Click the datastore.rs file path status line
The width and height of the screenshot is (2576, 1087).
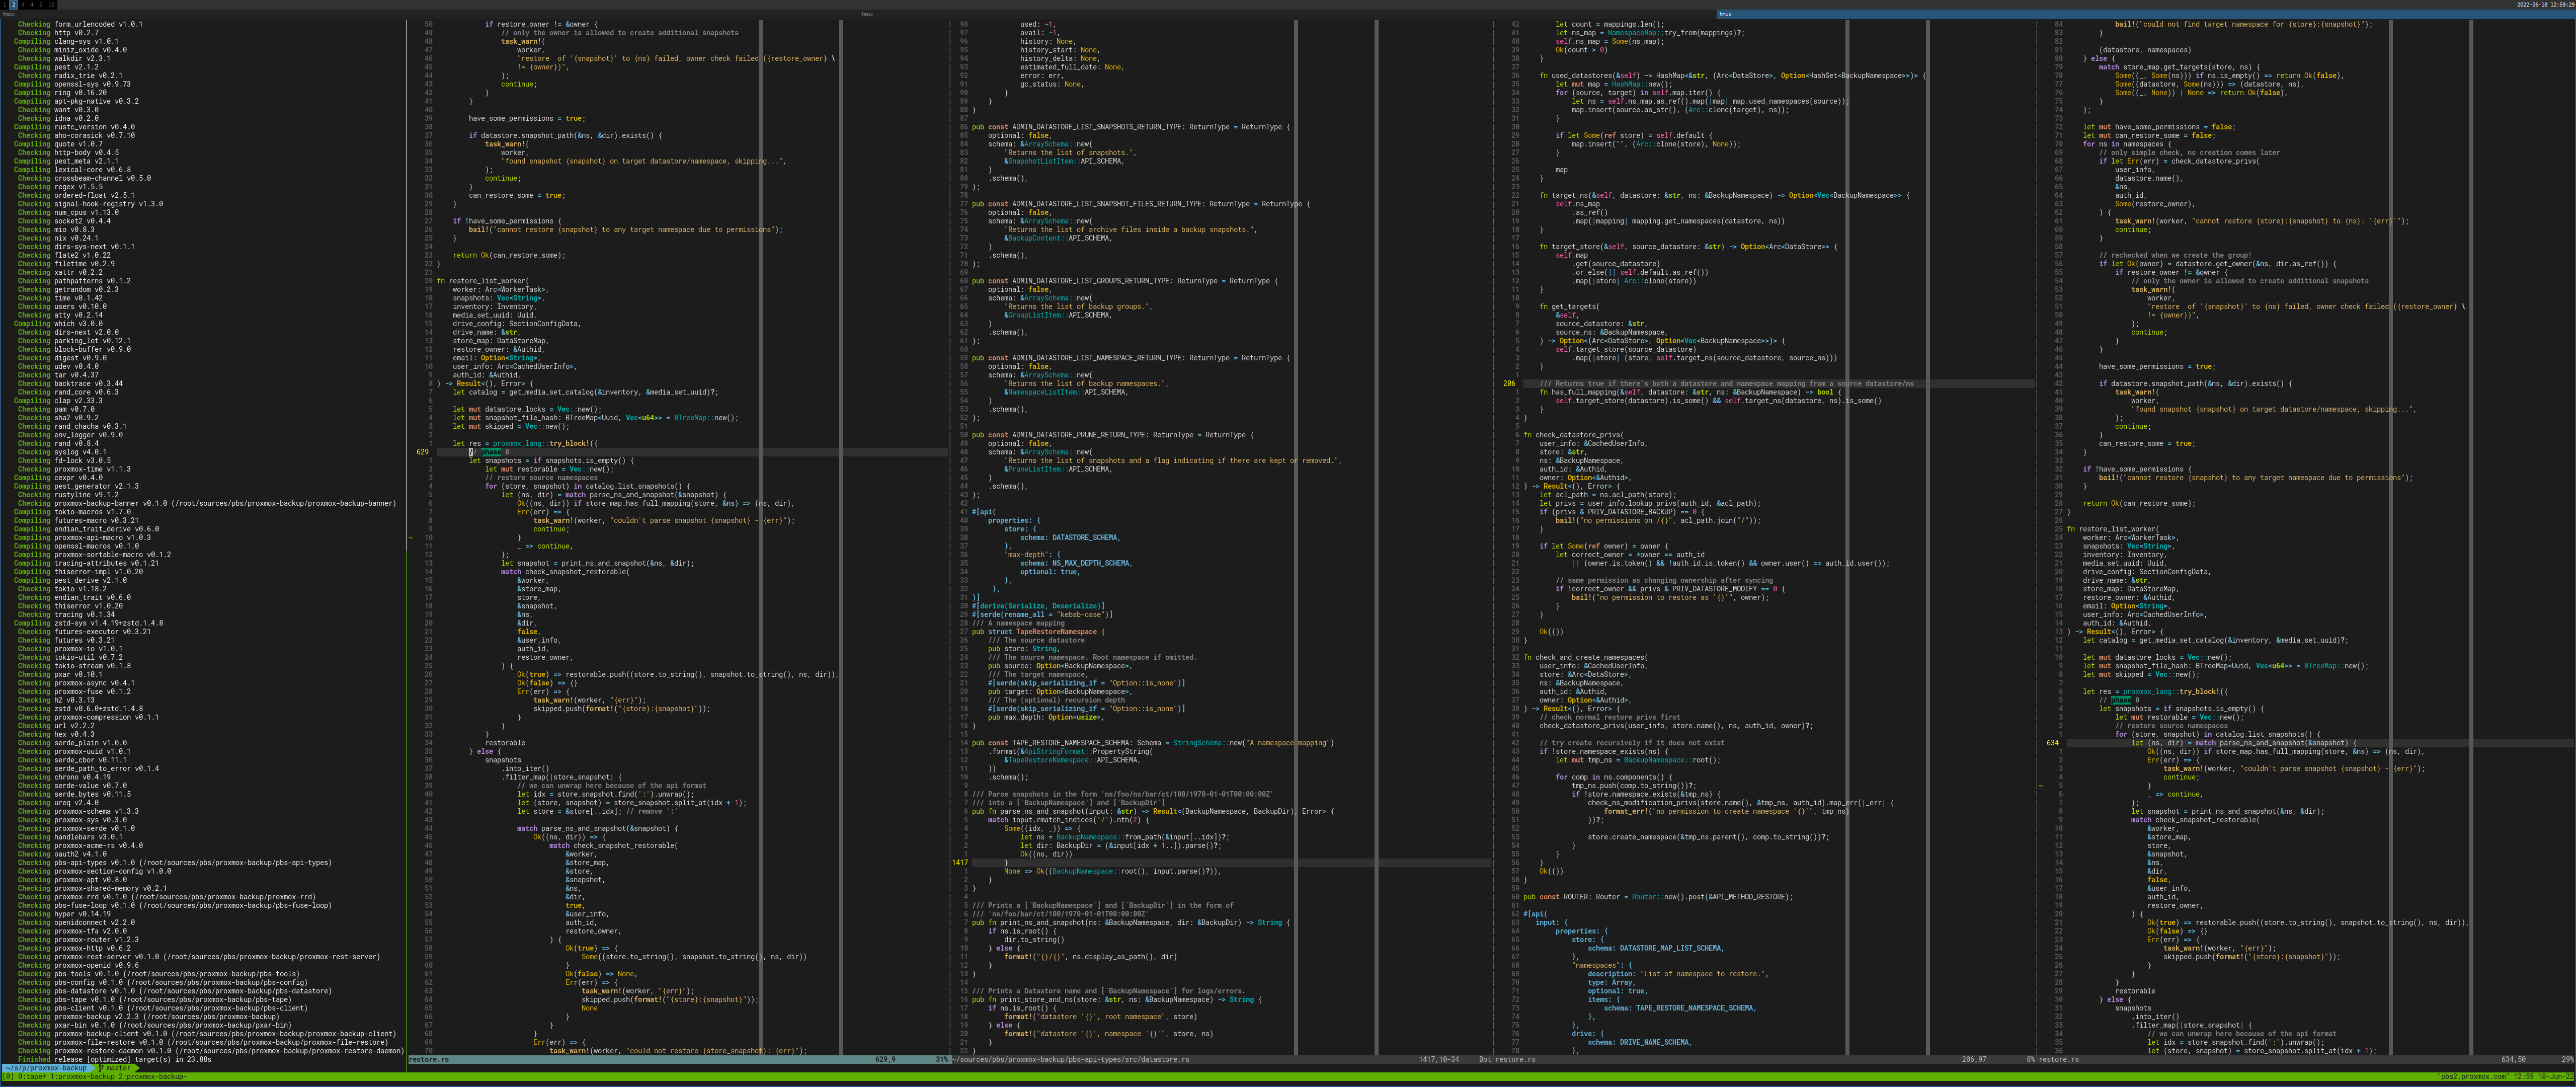click(x=1070, y=1059)
